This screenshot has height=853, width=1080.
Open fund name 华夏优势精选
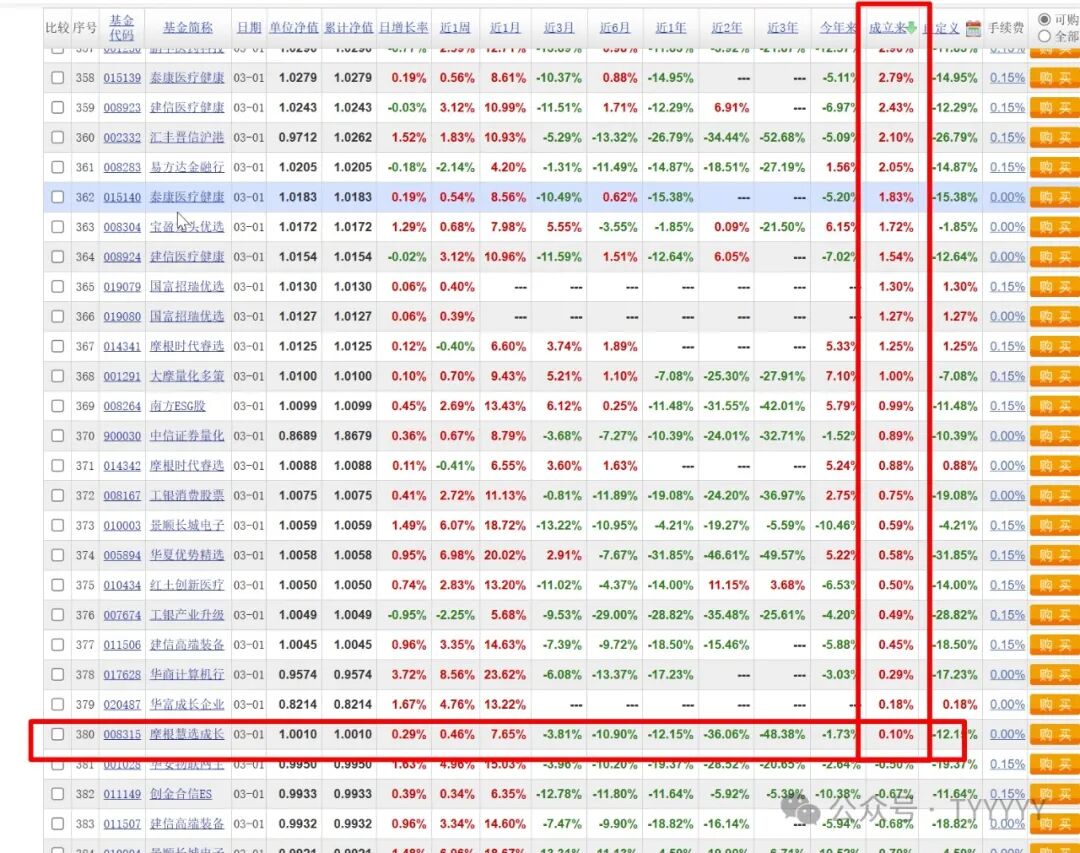click(187, 555)
